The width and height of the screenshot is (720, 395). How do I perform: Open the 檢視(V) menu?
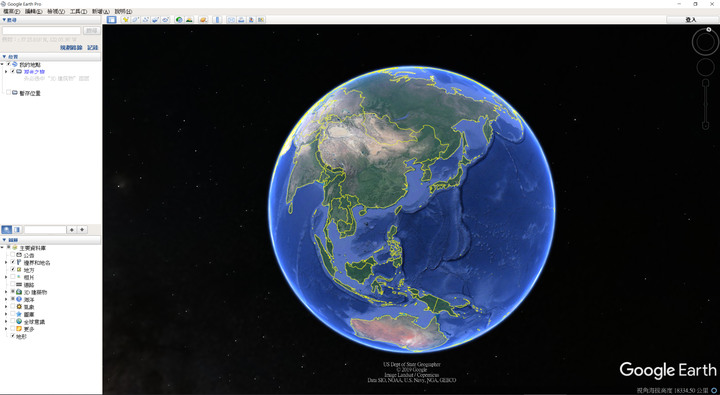pyautogui.click(x=56, y=11)
